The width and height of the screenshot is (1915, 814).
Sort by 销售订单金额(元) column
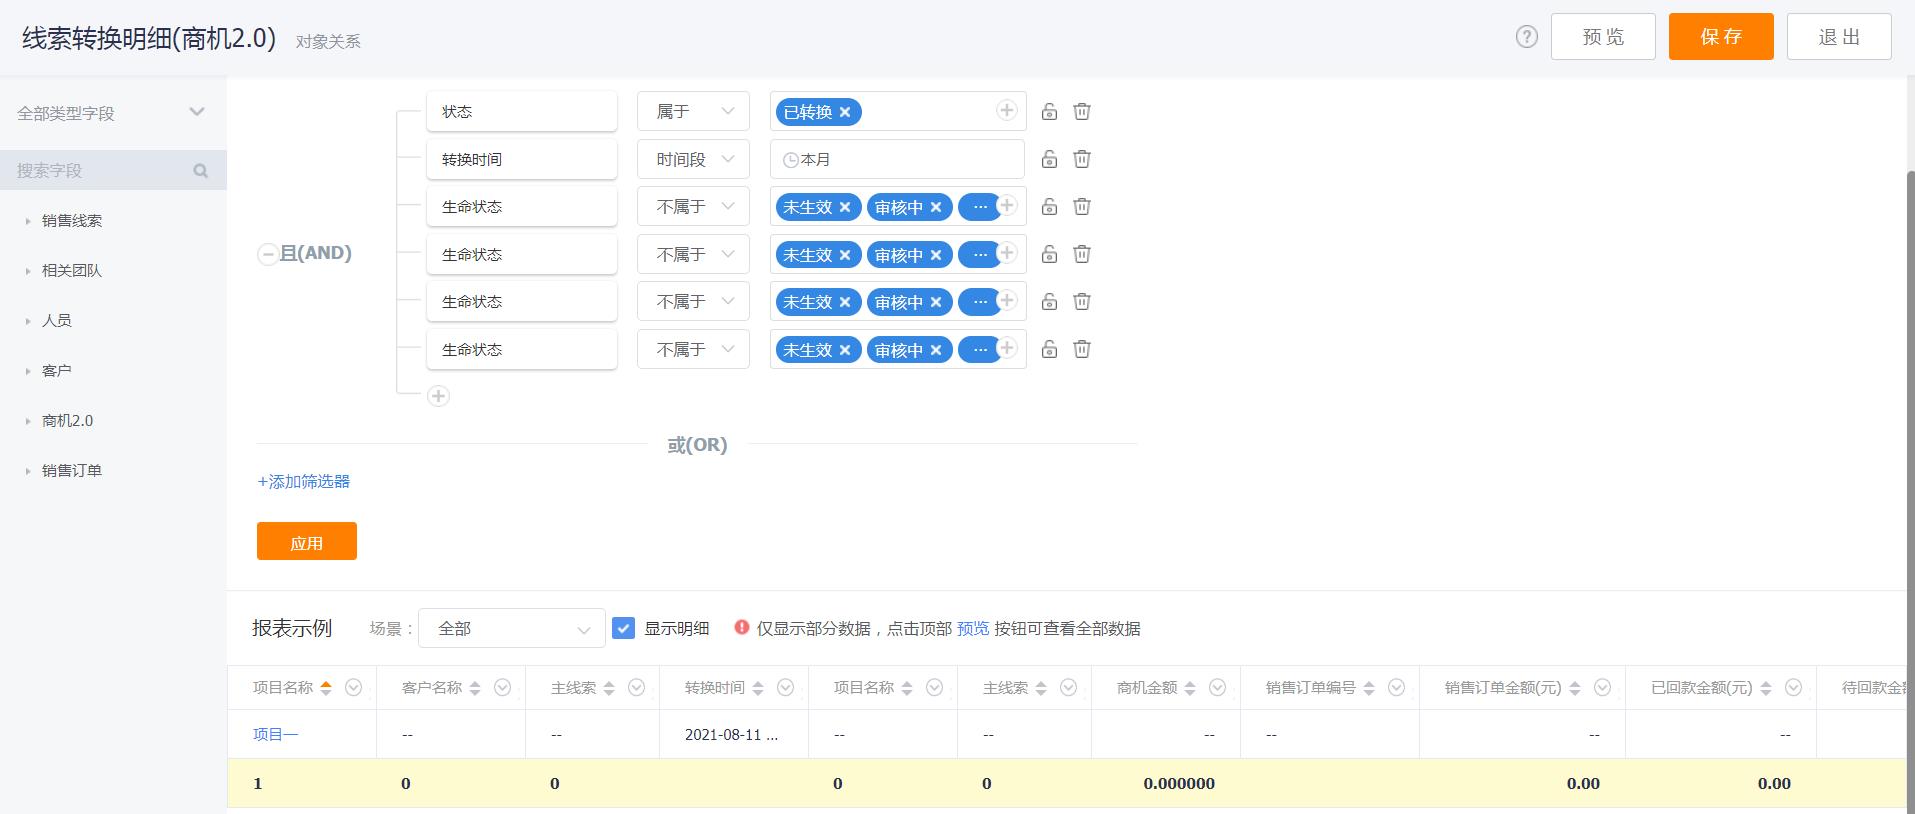(x=1575, y=688)
